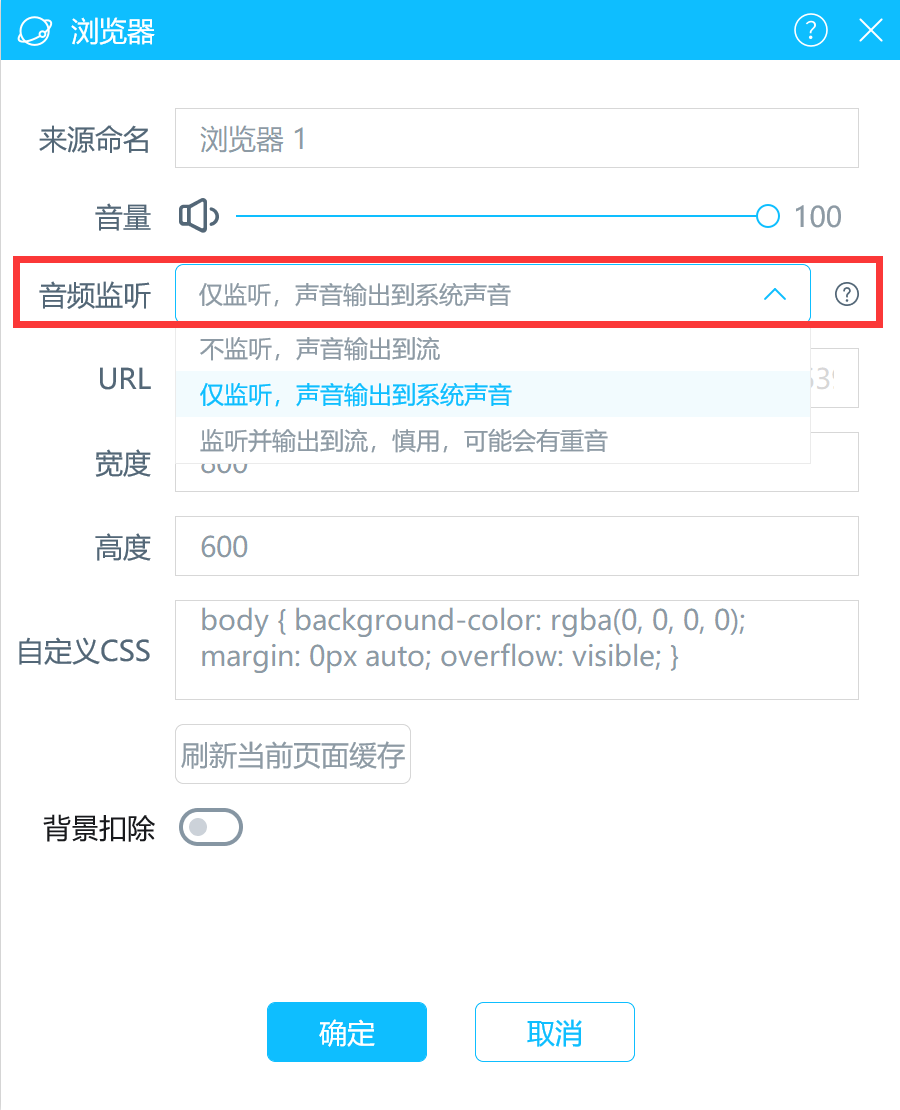Click the 高度 input field showing 600

[x=517, y=546]
